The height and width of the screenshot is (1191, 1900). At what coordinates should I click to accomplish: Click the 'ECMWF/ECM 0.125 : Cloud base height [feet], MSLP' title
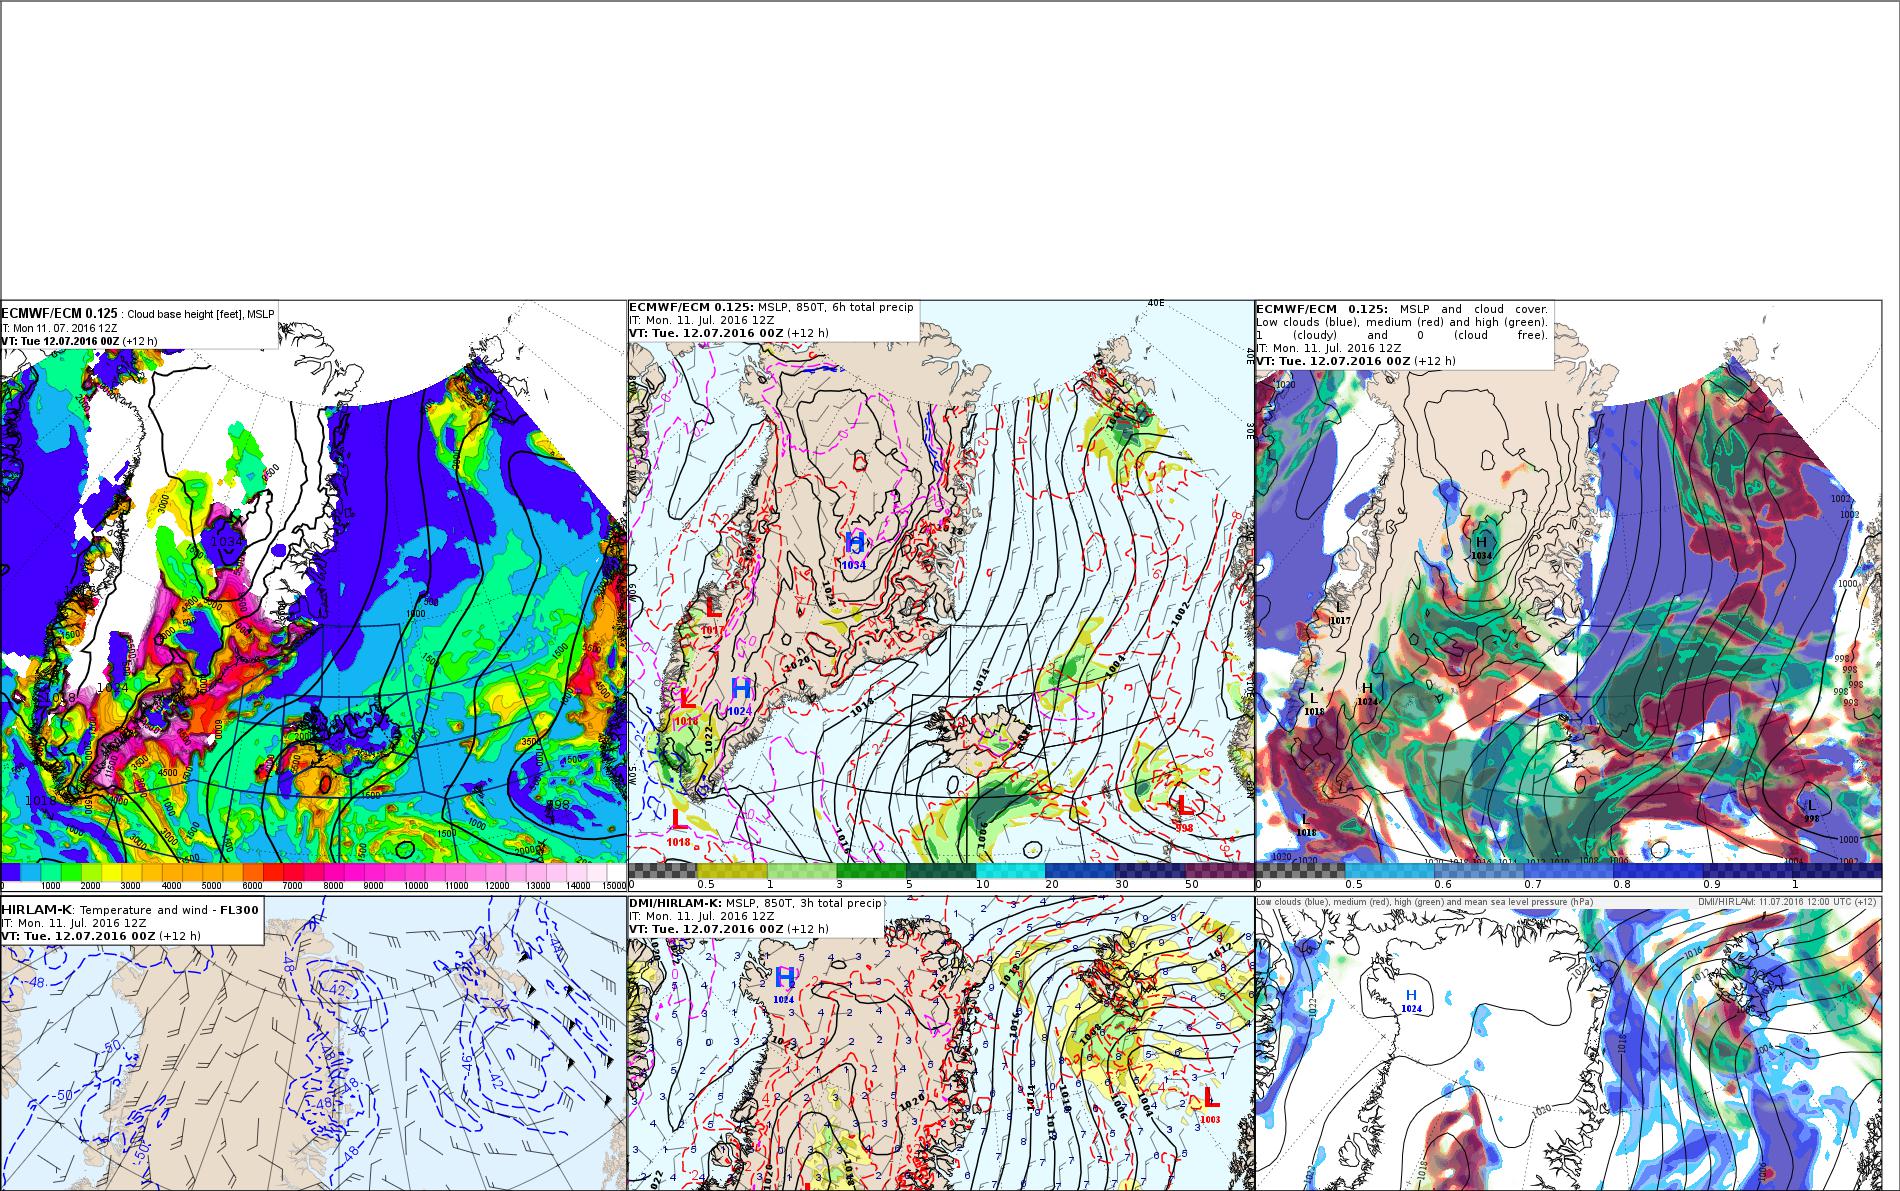point(138,313)
